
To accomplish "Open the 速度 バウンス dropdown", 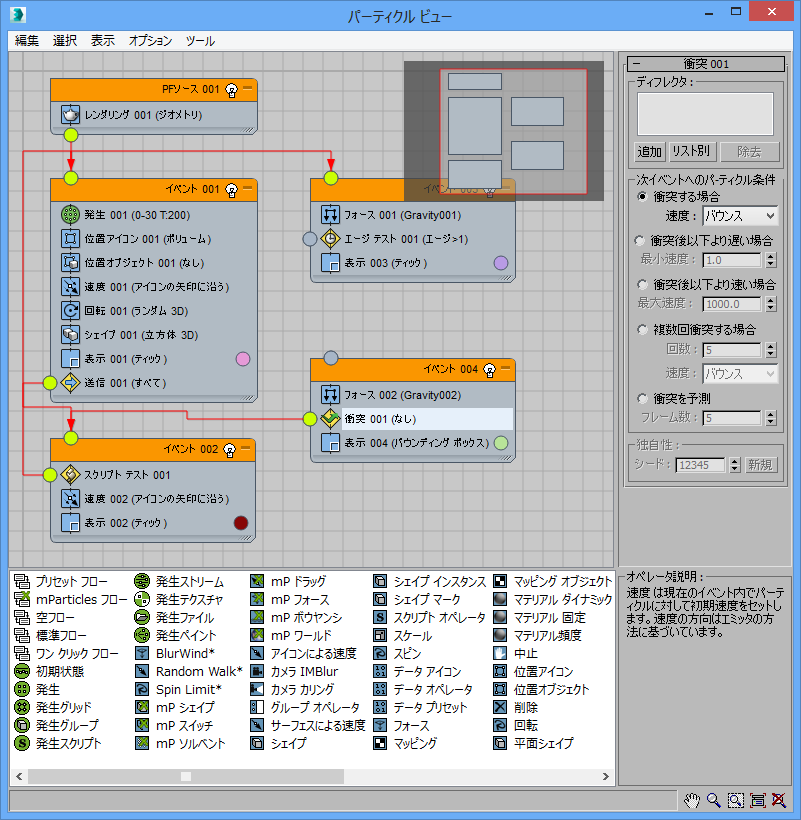I will pyautogui.click(x=739, y=215).
